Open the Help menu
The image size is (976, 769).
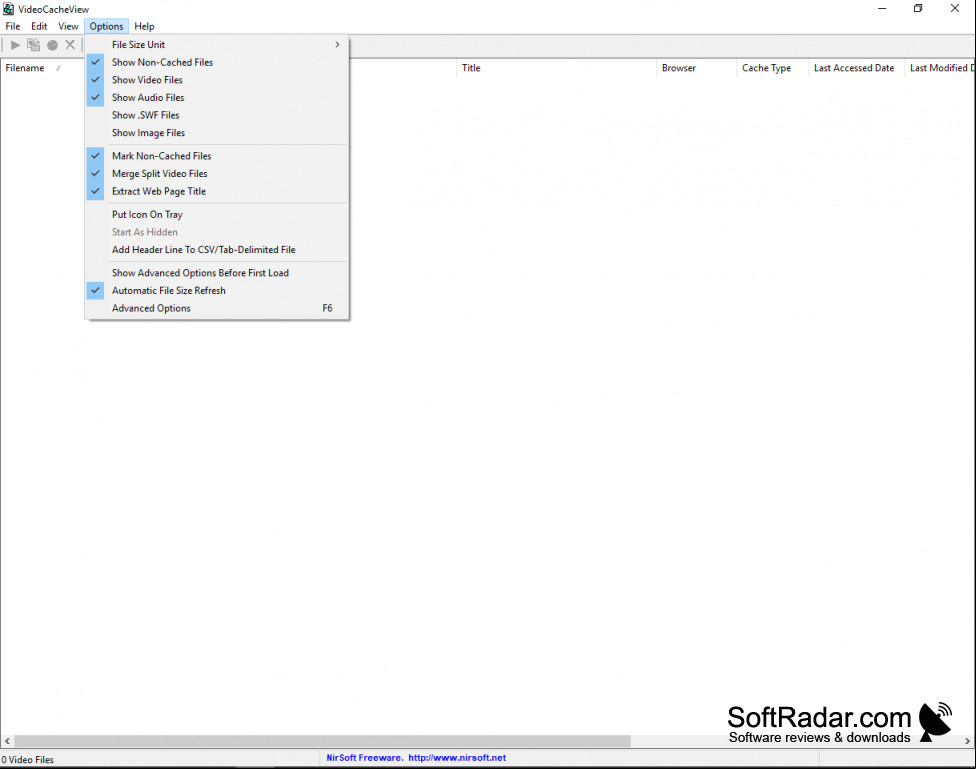click(x=144, y=26)
